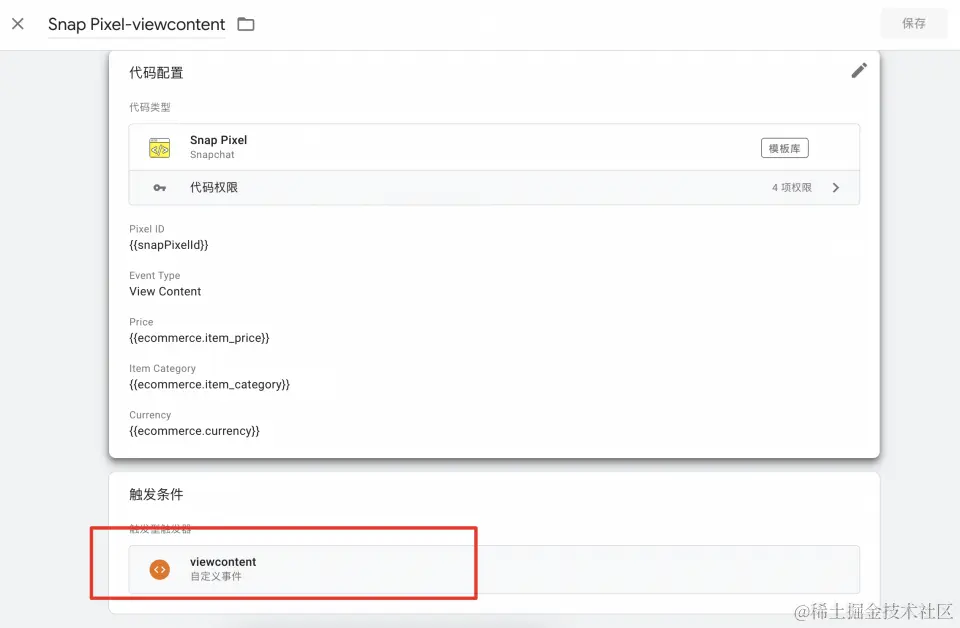Screen dimensions: 960x628
Task: Click the 代码配置 section heading
Action: [156, 73]
